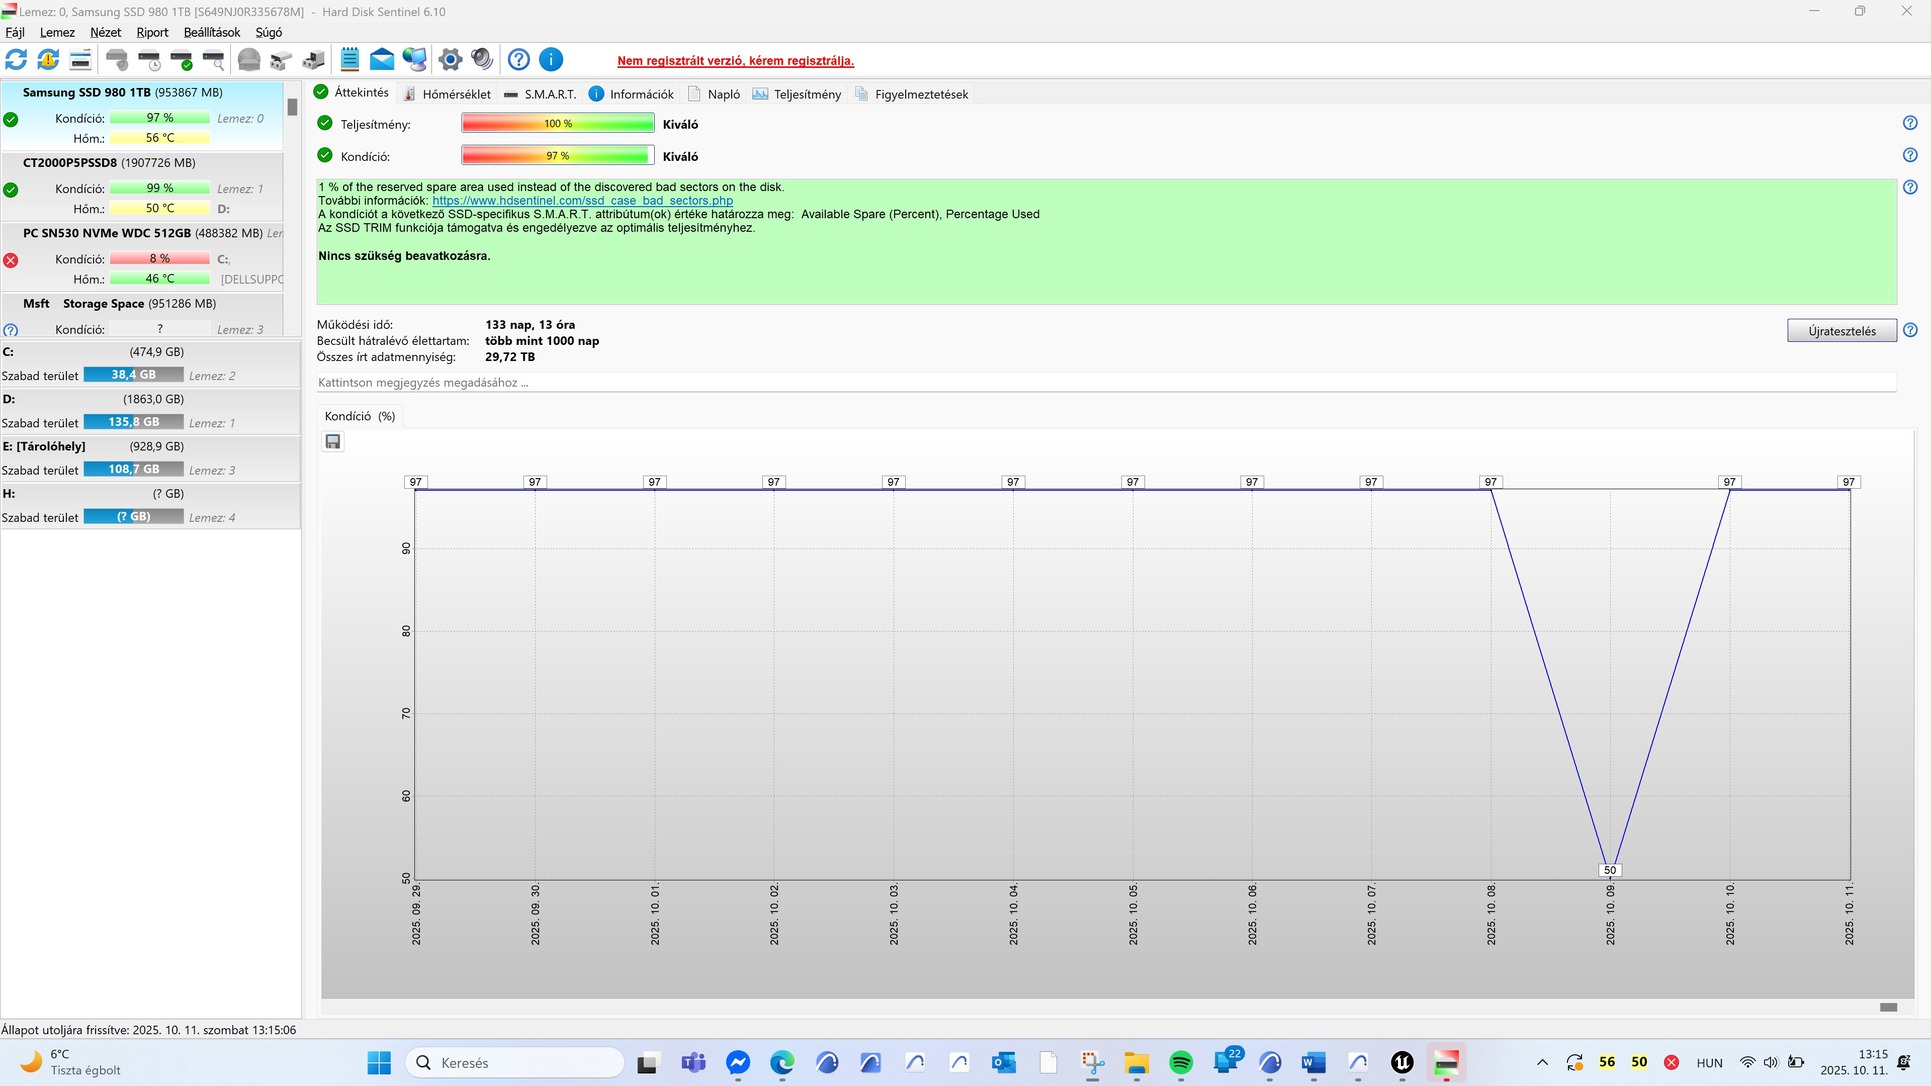The image size is (1931, 1086).
Task: Click the envelope send e-mail icon
Action: pos(382,60)
